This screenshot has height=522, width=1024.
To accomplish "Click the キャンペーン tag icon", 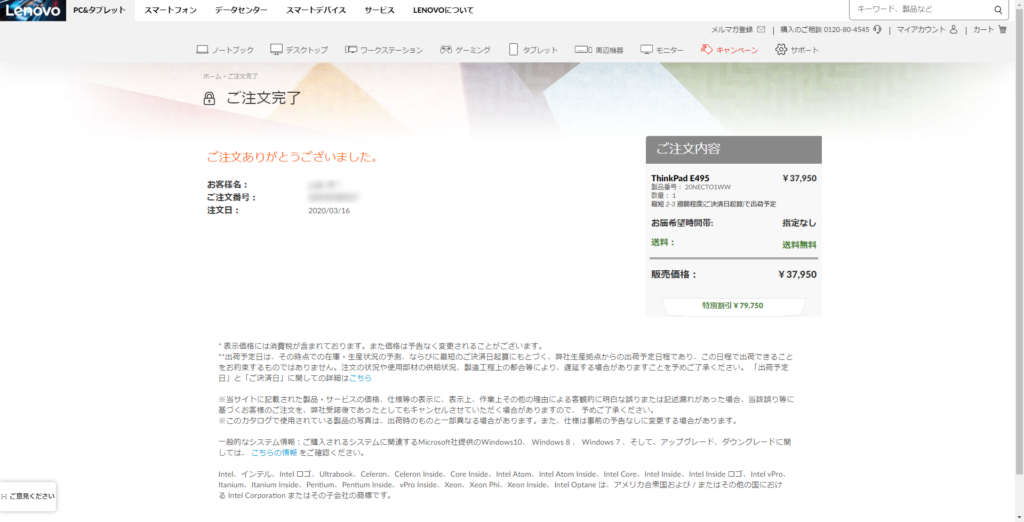I will (706, 50).
